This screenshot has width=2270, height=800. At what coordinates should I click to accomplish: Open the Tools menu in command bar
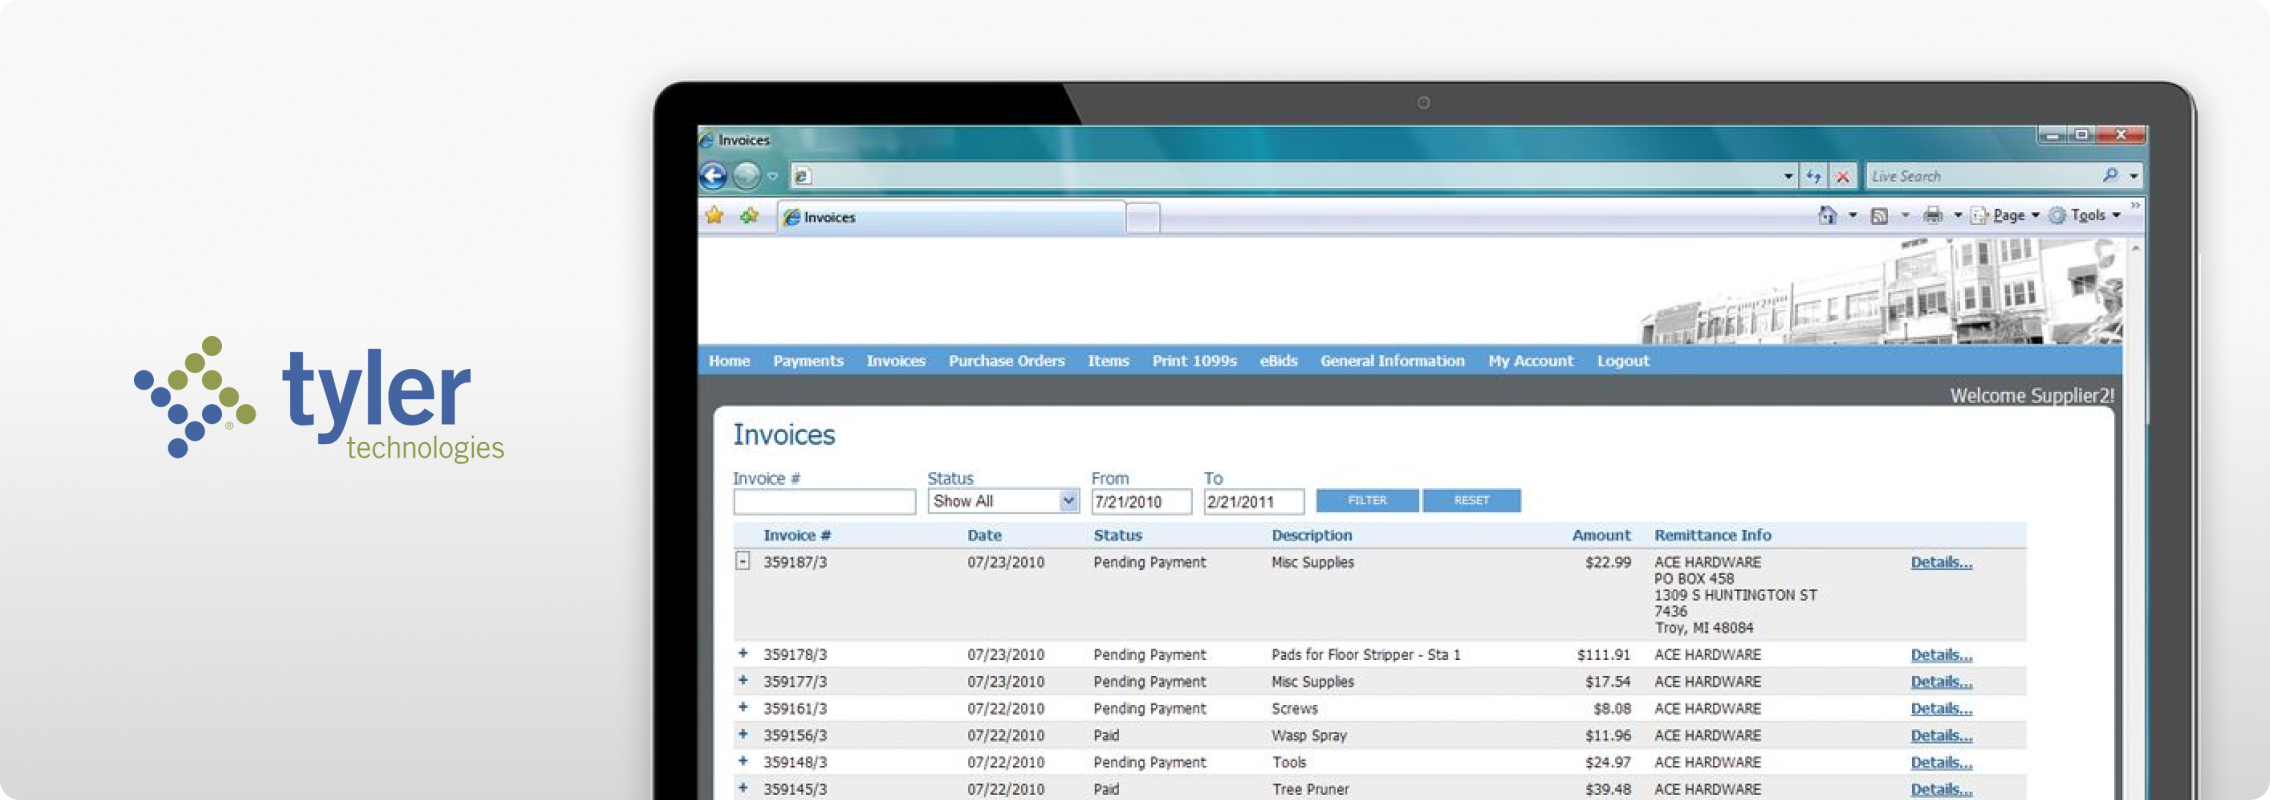2085,215
